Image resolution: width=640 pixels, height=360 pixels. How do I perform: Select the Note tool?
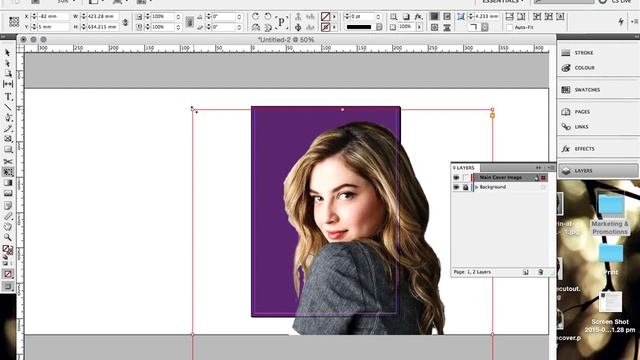click(8, 205)
